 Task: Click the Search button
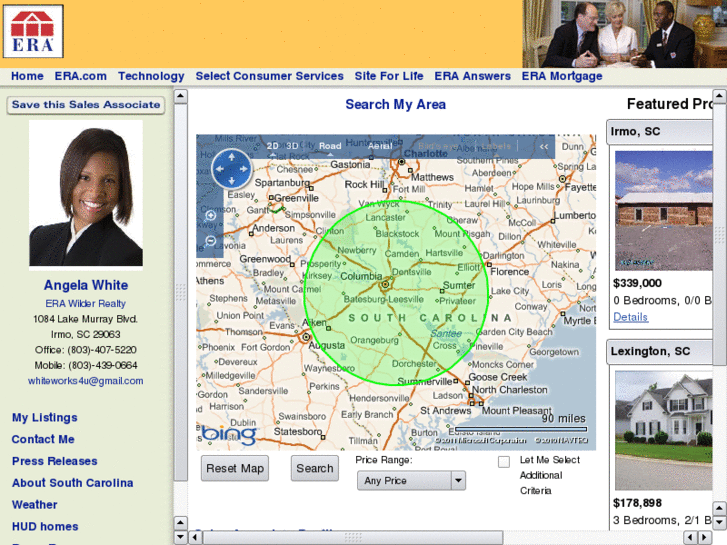click(x=315, y=468)
